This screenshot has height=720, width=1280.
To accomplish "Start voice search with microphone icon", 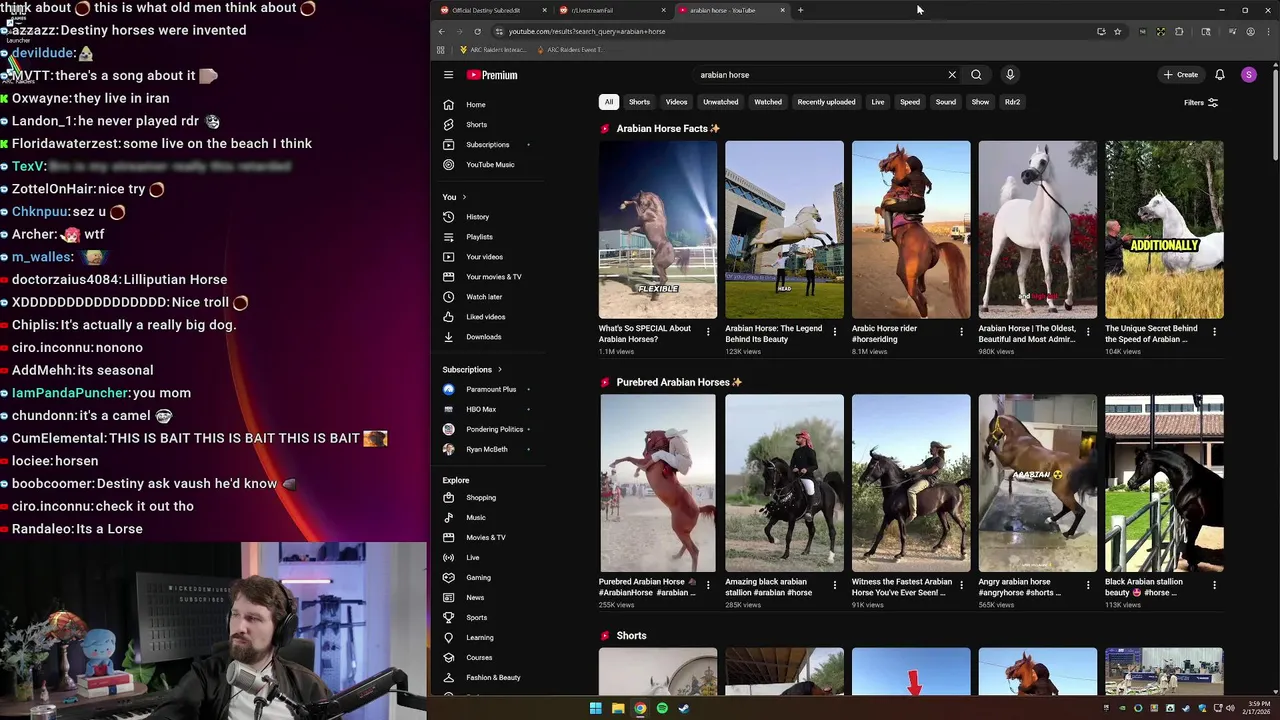I will click(1010, 75).
